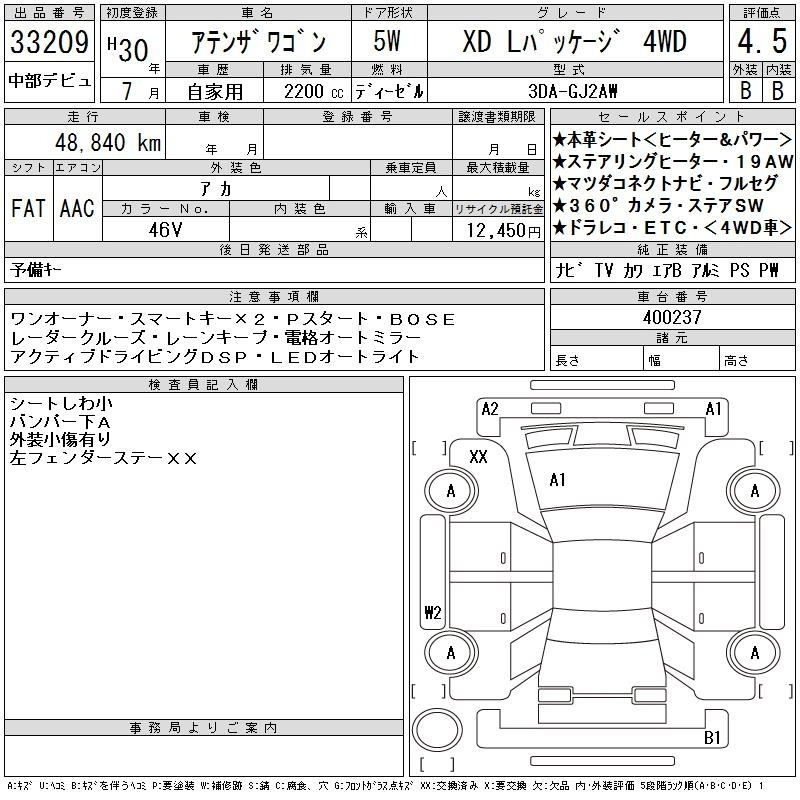The height and width of the screenshot is (800, 800).
Task: Select the B grade under 外装
Action: pos(746,91)
